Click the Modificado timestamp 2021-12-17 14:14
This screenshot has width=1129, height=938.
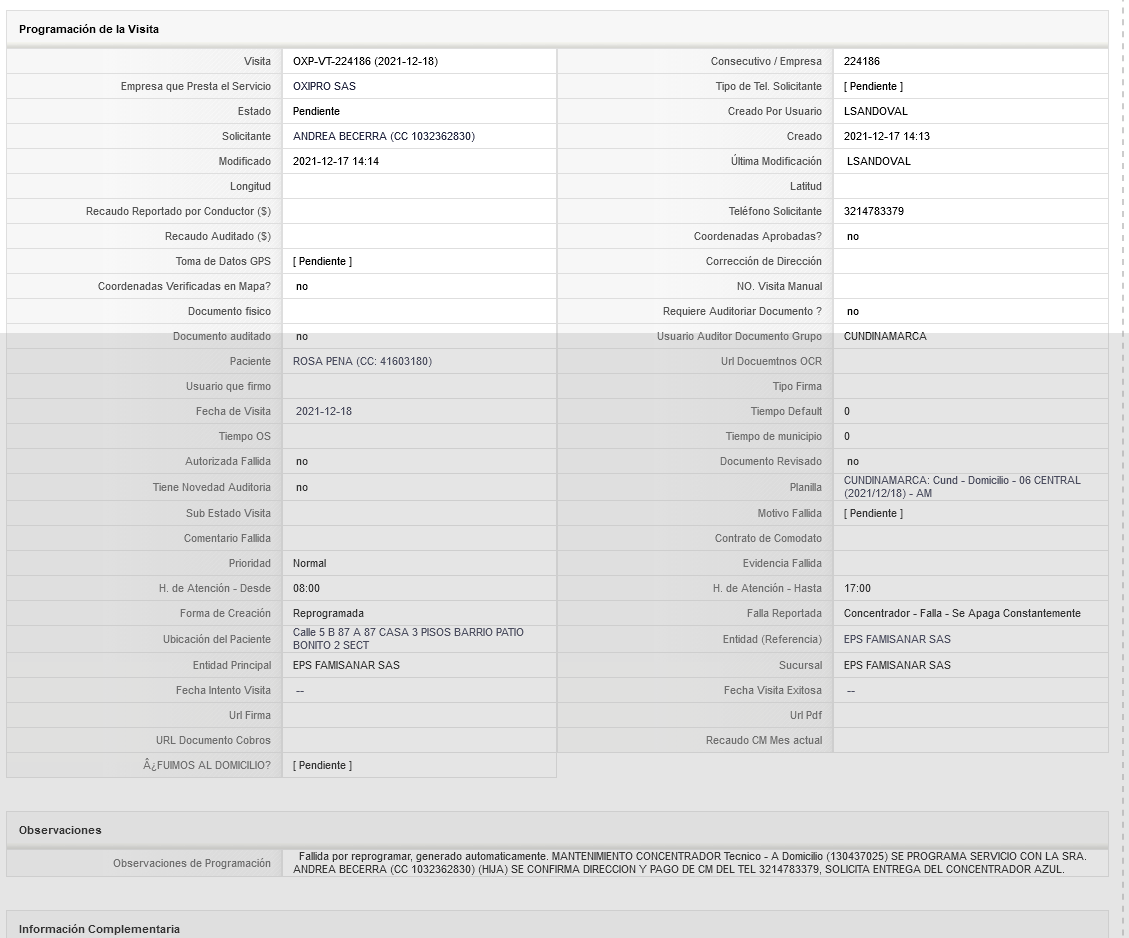[x=336, y=161]
